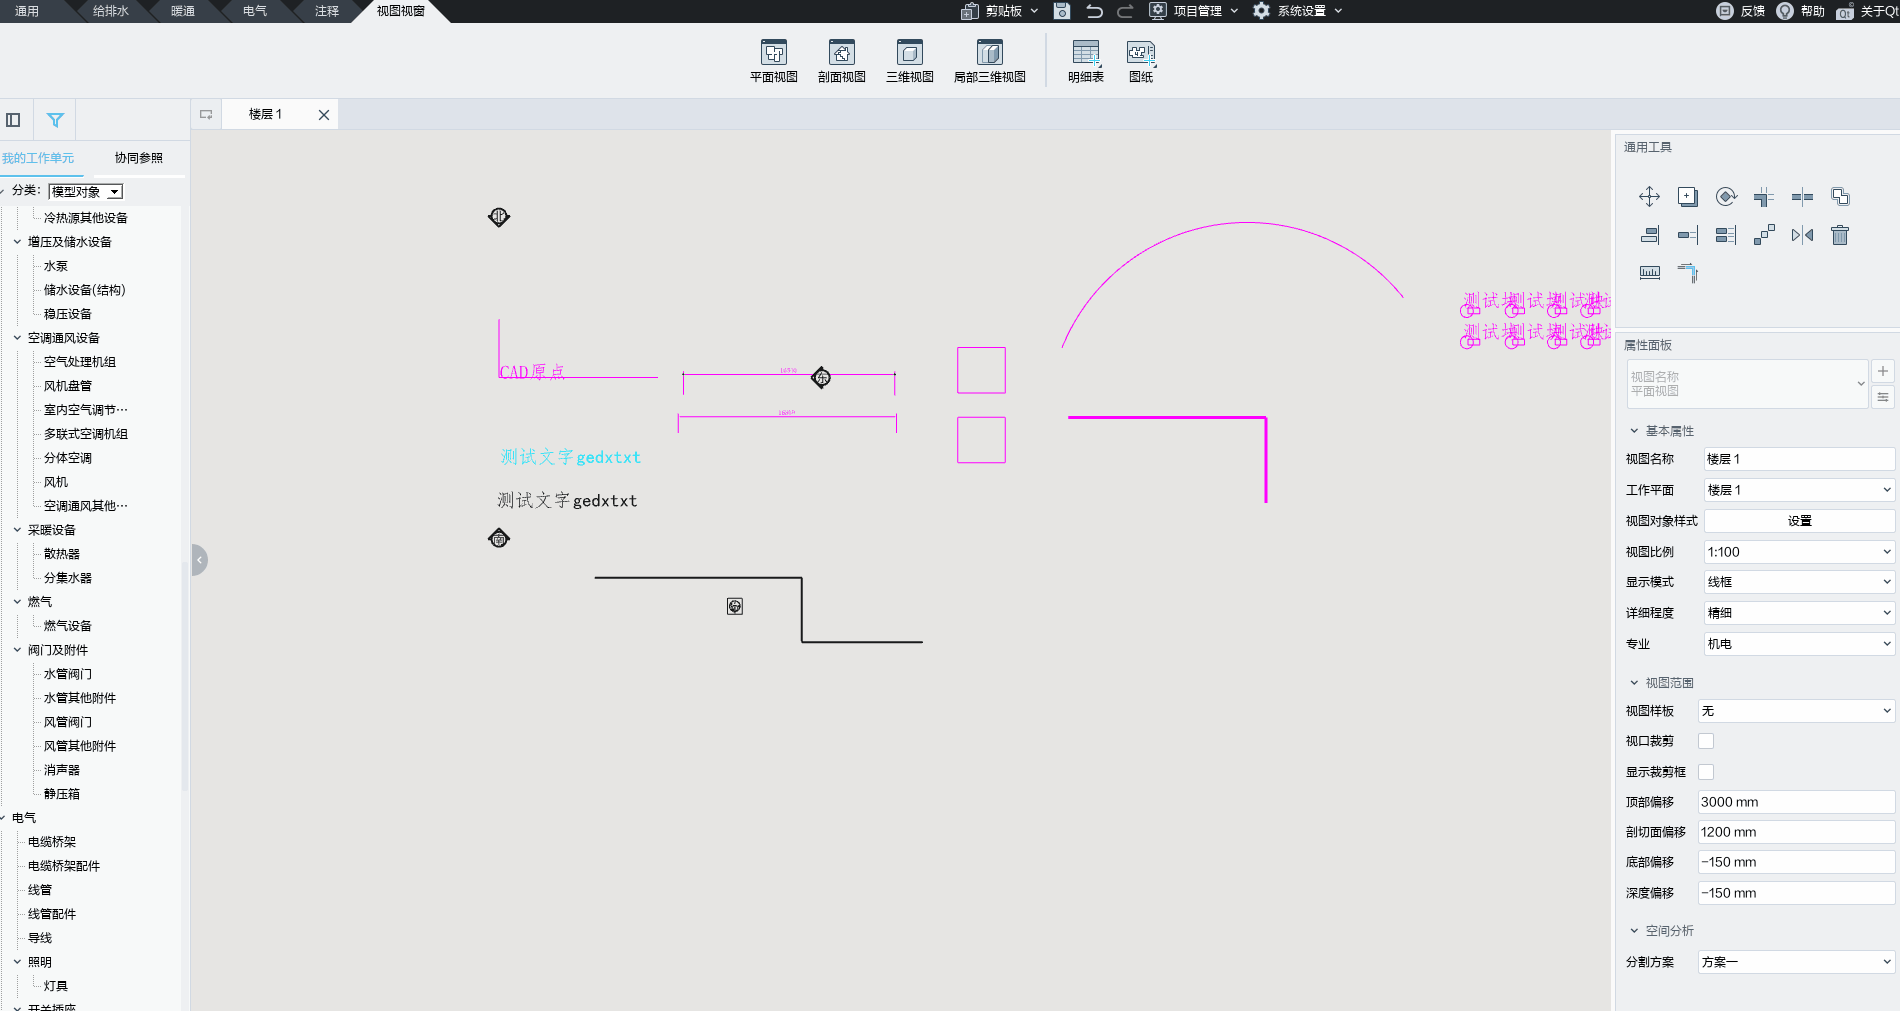Viewport: 1900px width, 1011px height.
Task: Select the Align tool
Action: coord(1649,235)
